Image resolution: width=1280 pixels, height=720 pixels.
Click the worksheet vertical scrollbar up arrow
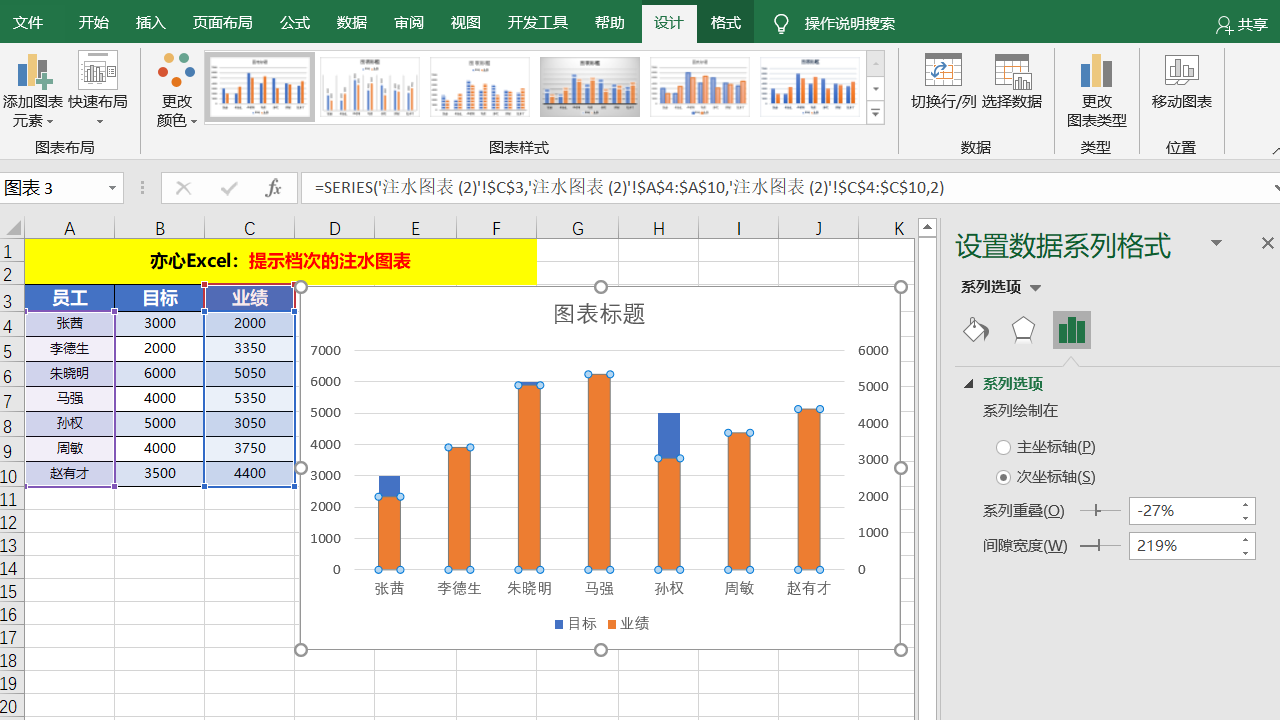pos(927,227)
